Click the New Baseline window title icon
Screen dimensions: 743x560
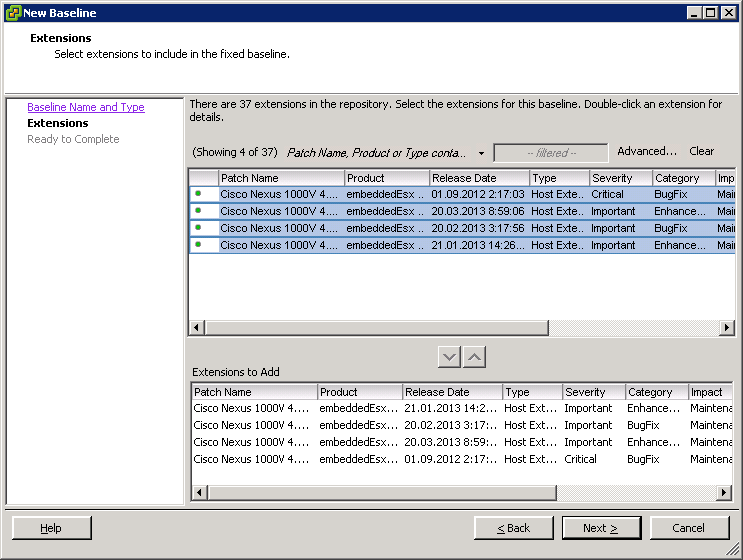tap(13, 13)
